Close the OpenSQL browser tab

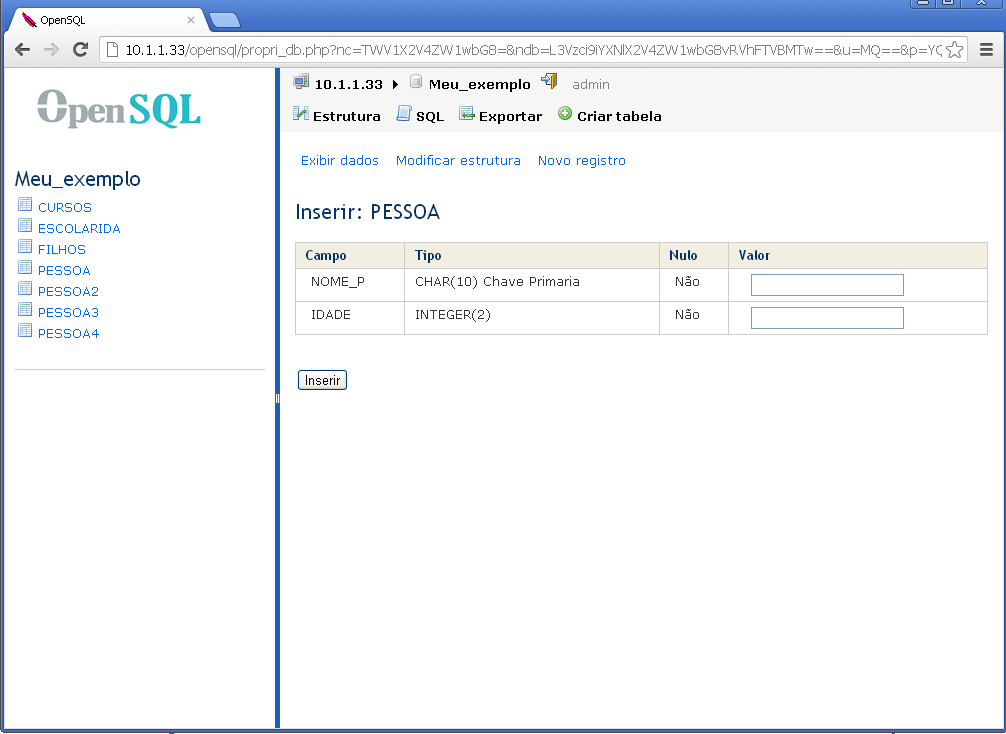[191, 20]
